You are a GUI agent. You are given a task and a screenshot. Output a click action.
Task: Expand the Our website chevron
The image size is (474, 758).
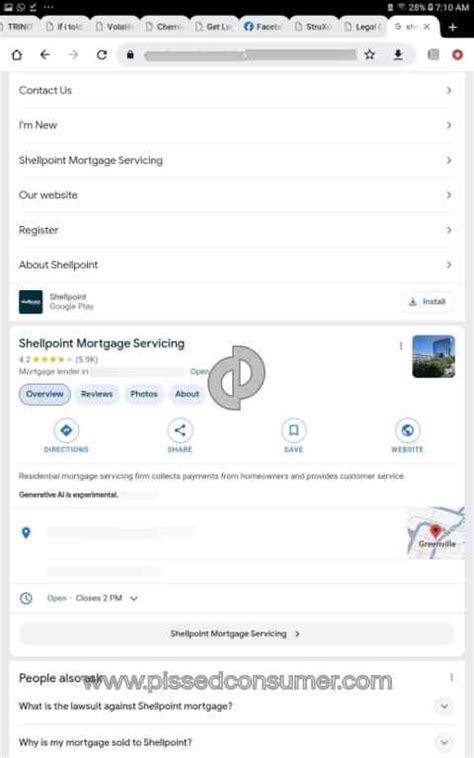coord(449,195)
